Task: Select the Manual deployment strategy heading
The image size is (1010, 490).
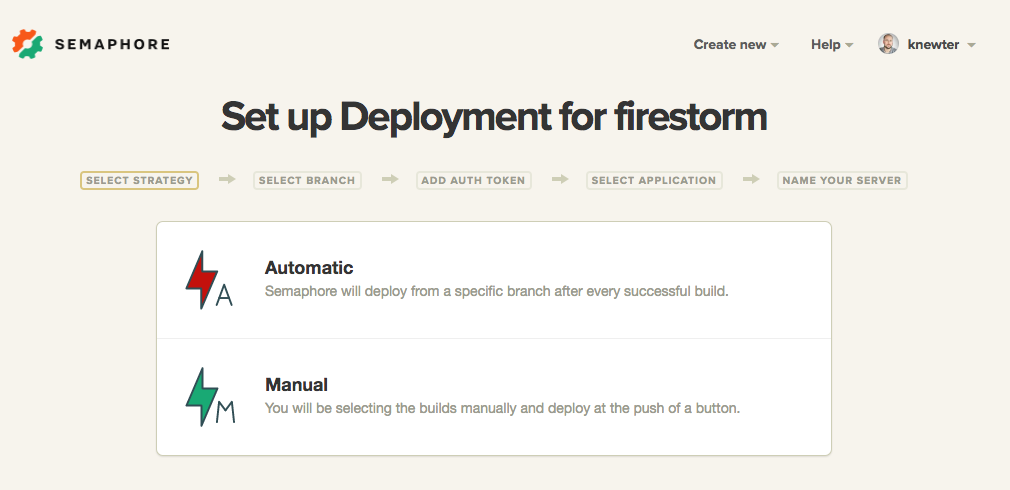Action: (x=296, y=384)
